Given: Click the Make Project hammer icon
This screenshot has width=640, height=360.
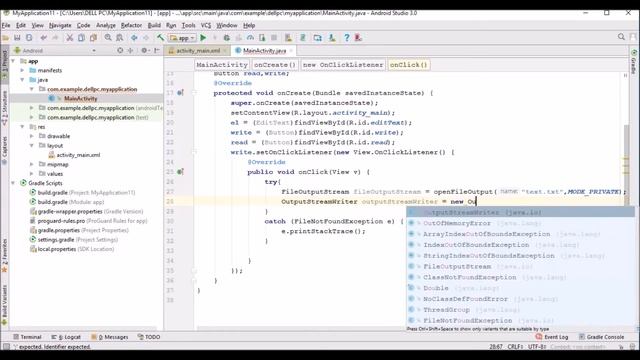Looking at the screenshot, I should [x=160, y=38].
